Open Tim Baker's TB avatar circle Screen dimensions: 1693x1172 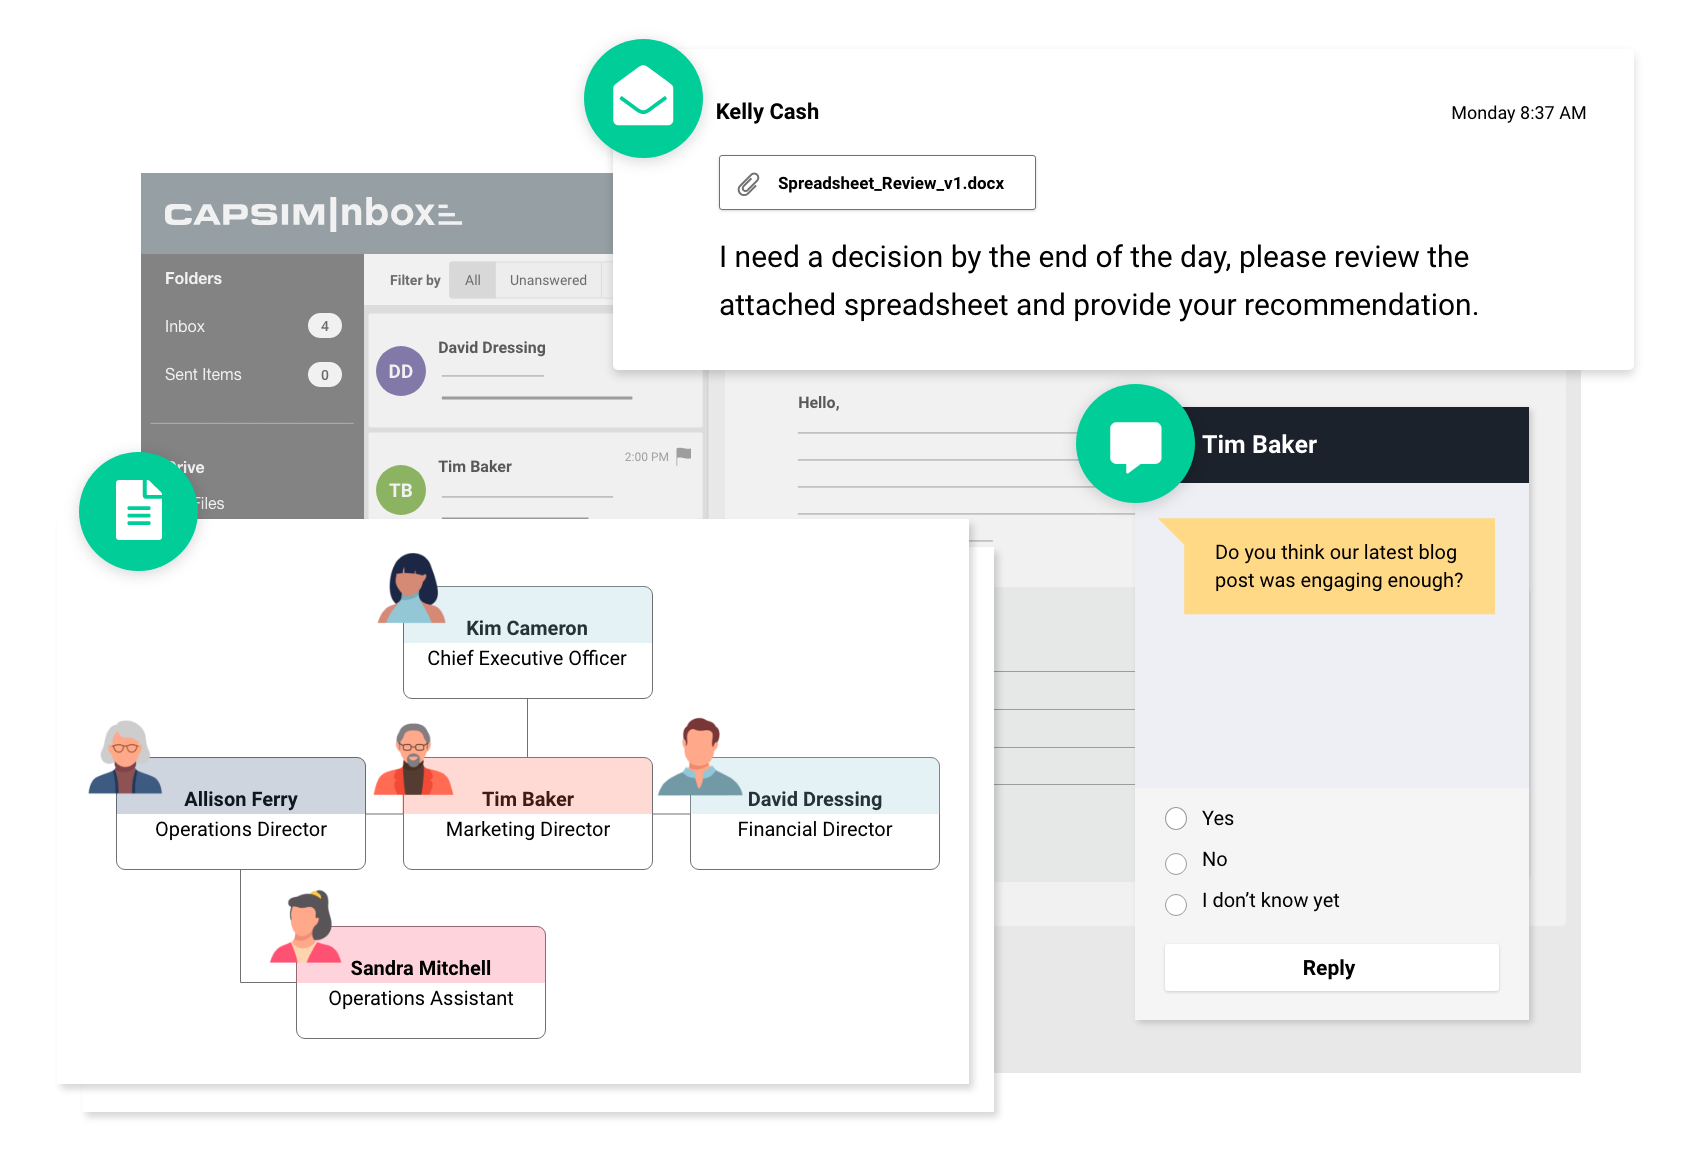tap(401, 489)
